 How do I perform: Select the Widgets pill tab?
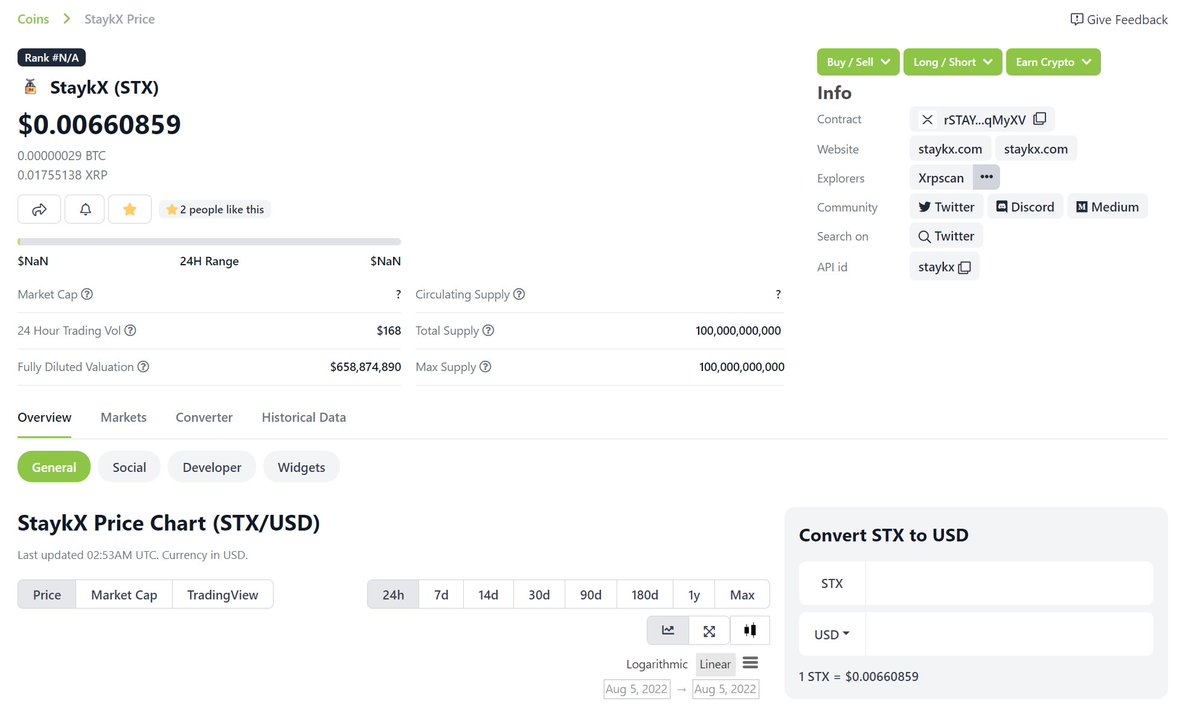coord(301,467)
